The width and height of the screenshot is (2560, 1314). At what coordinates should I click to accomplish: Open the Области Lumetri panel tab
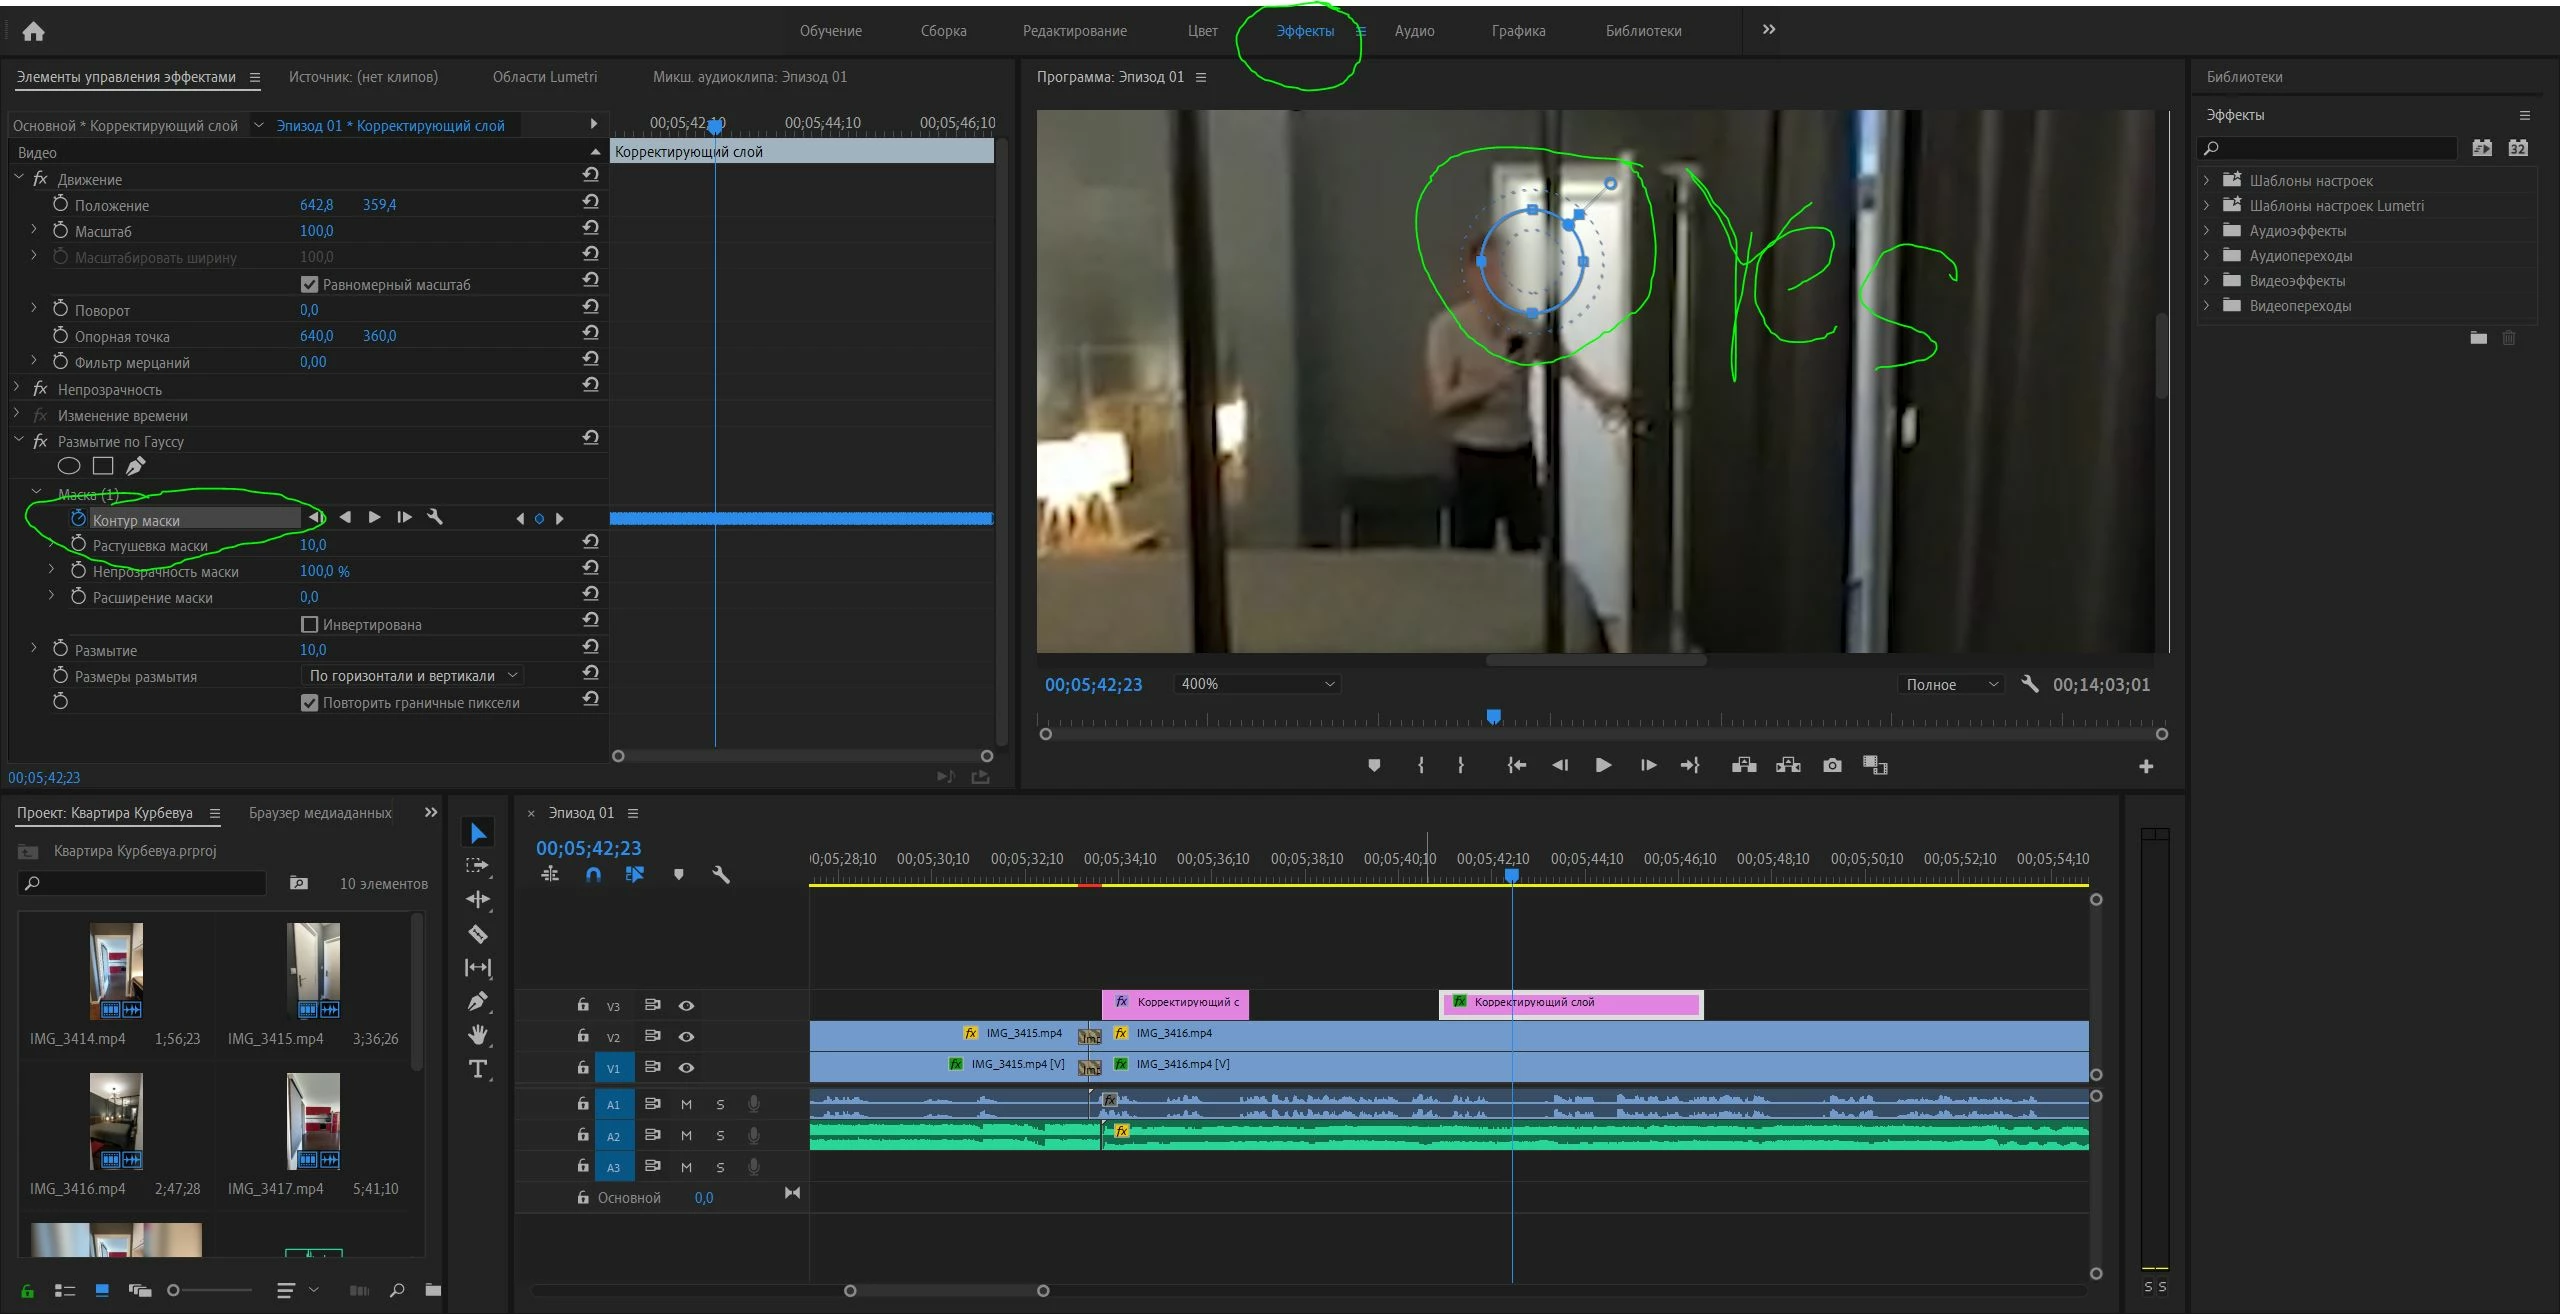tap(544, 77)
